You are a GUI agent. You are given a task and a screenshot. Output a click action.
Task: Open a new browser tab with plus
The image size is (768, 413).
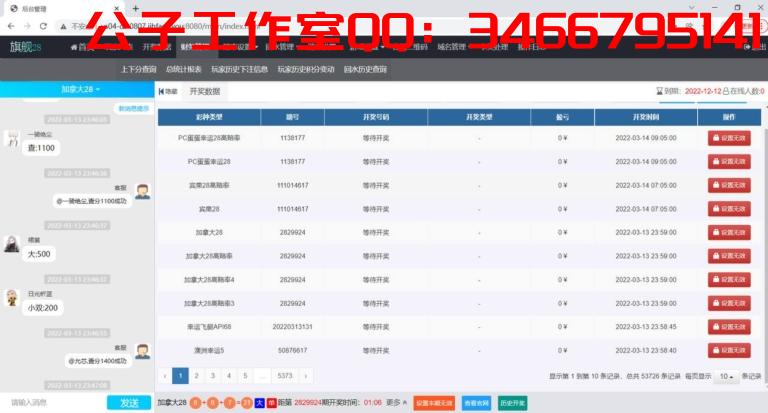pos(136,8)
